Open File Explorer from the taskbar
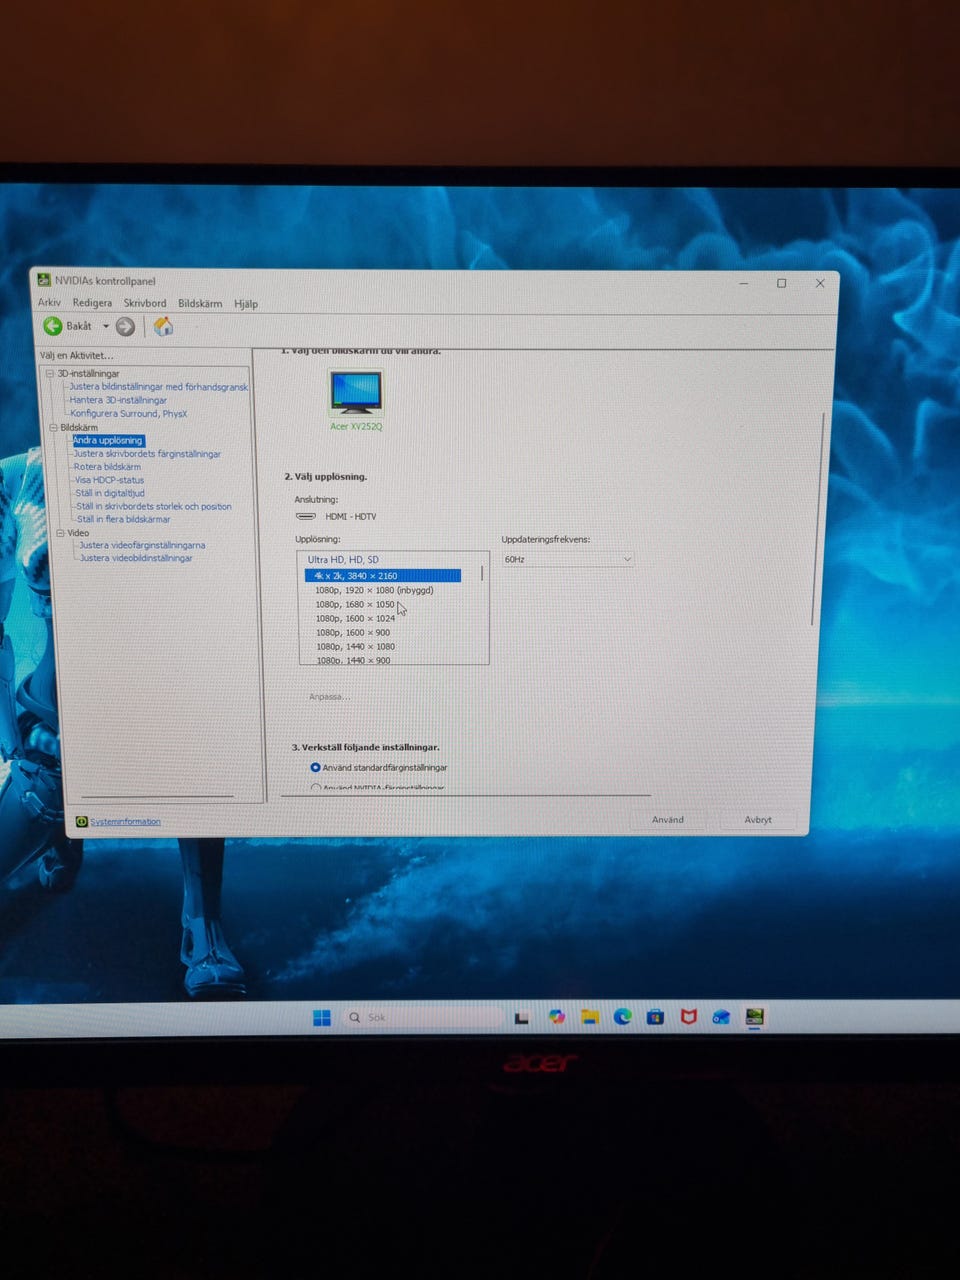Image resolution: width=960 pixels, height=1280 pixels. pyautogui.click(x=590, y=1017)
